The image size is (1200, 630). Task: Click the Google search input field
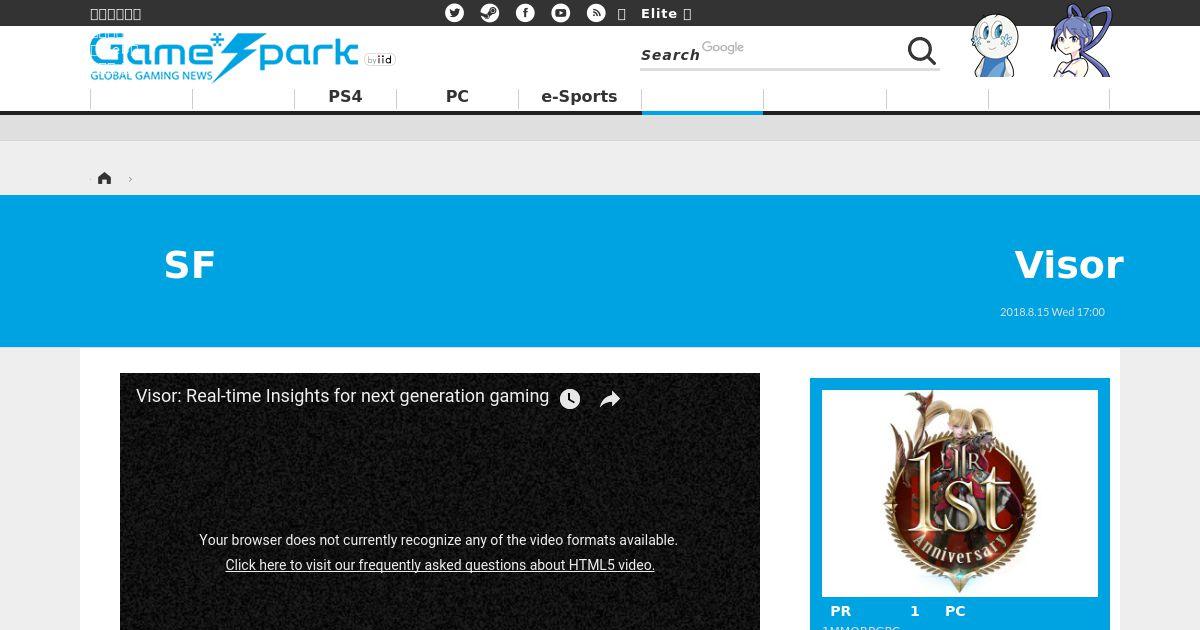[x=772, y=52]
